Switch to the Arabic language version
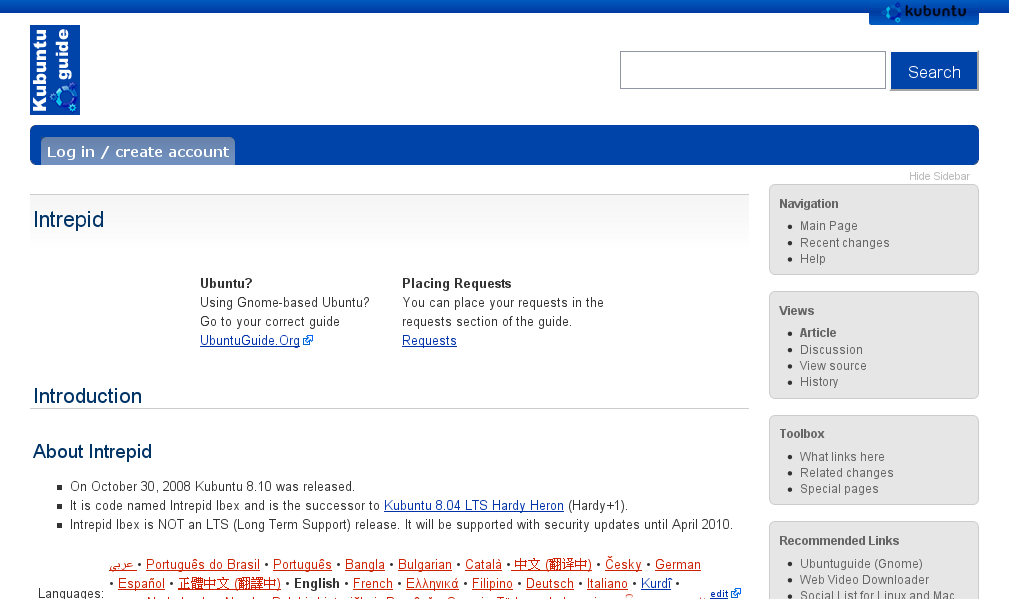The image size is (1009, 599). (x=122, y=564)
